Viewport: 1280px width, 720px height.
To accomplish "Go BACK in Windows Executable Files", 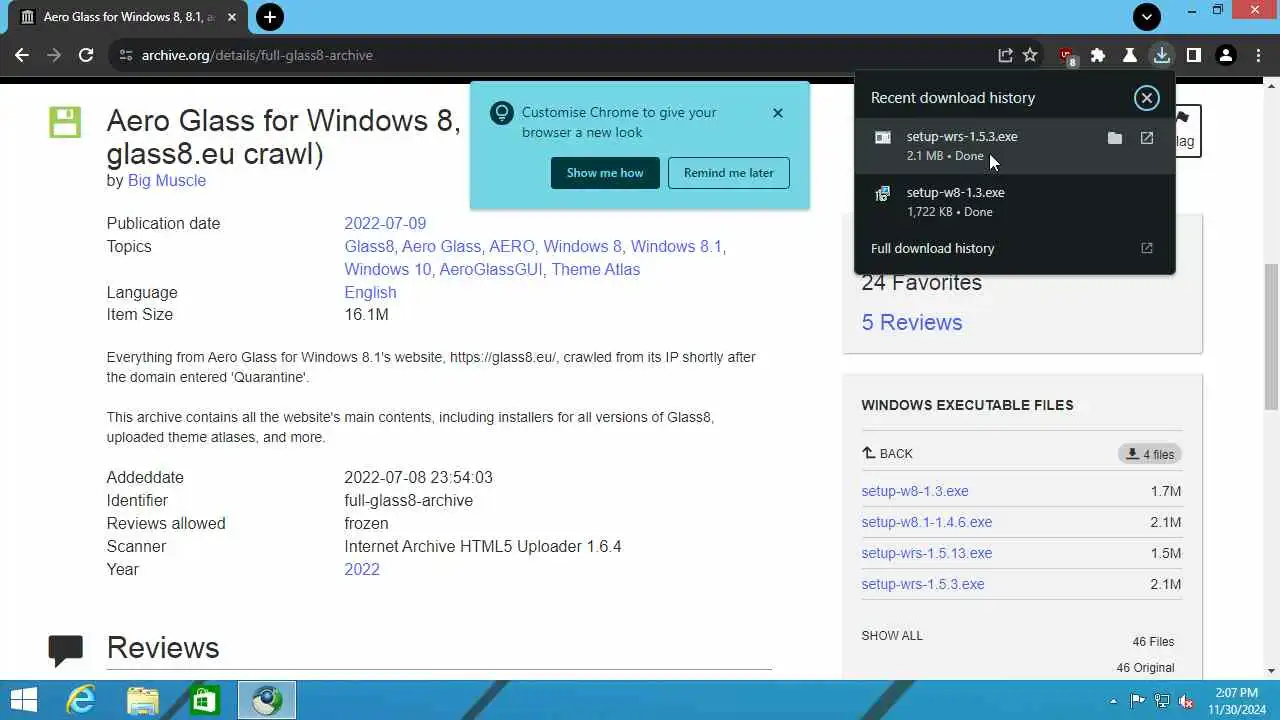I will point(887,453).
